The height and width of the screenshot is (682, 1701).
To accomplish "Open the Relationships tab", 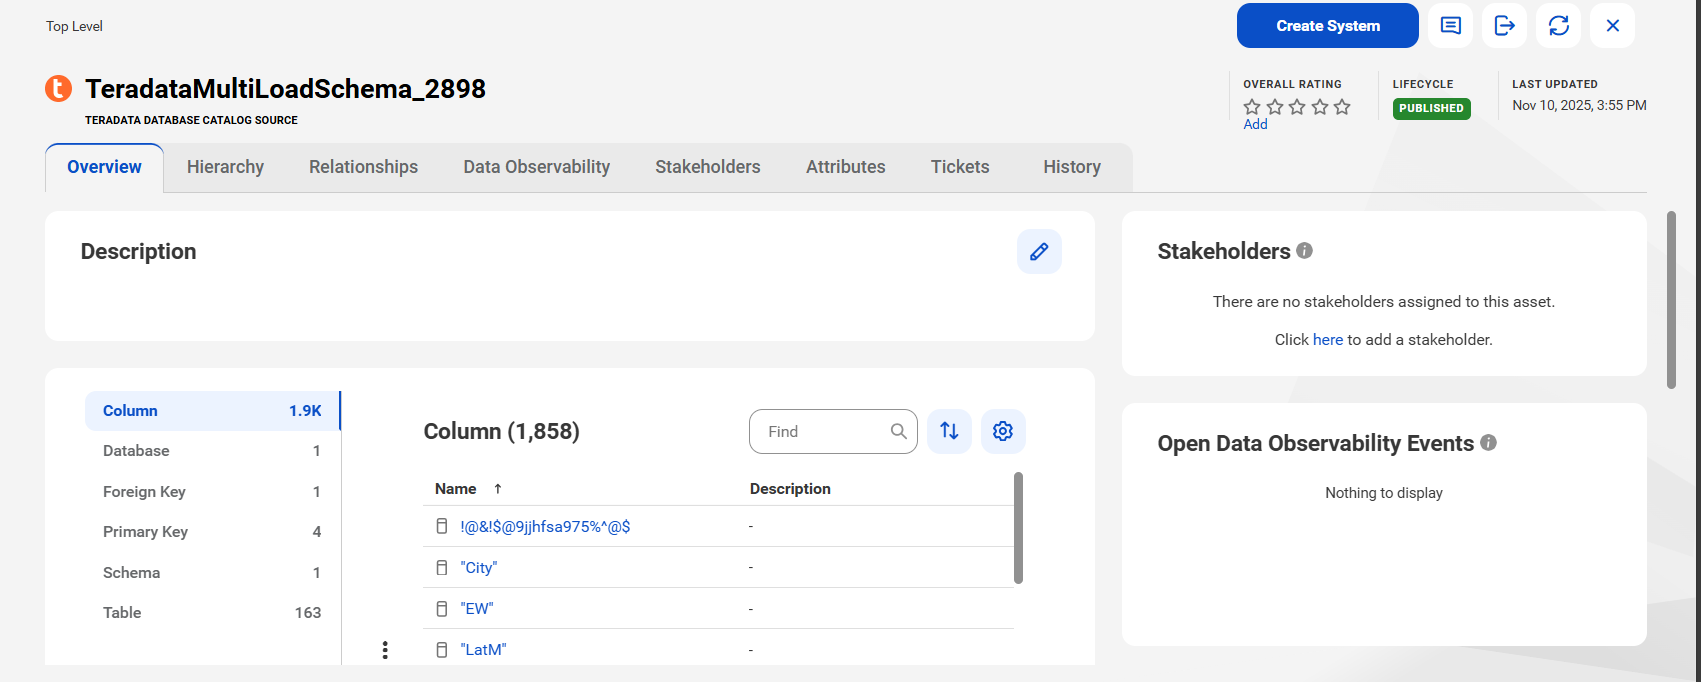I will click(x=363, y=167).
